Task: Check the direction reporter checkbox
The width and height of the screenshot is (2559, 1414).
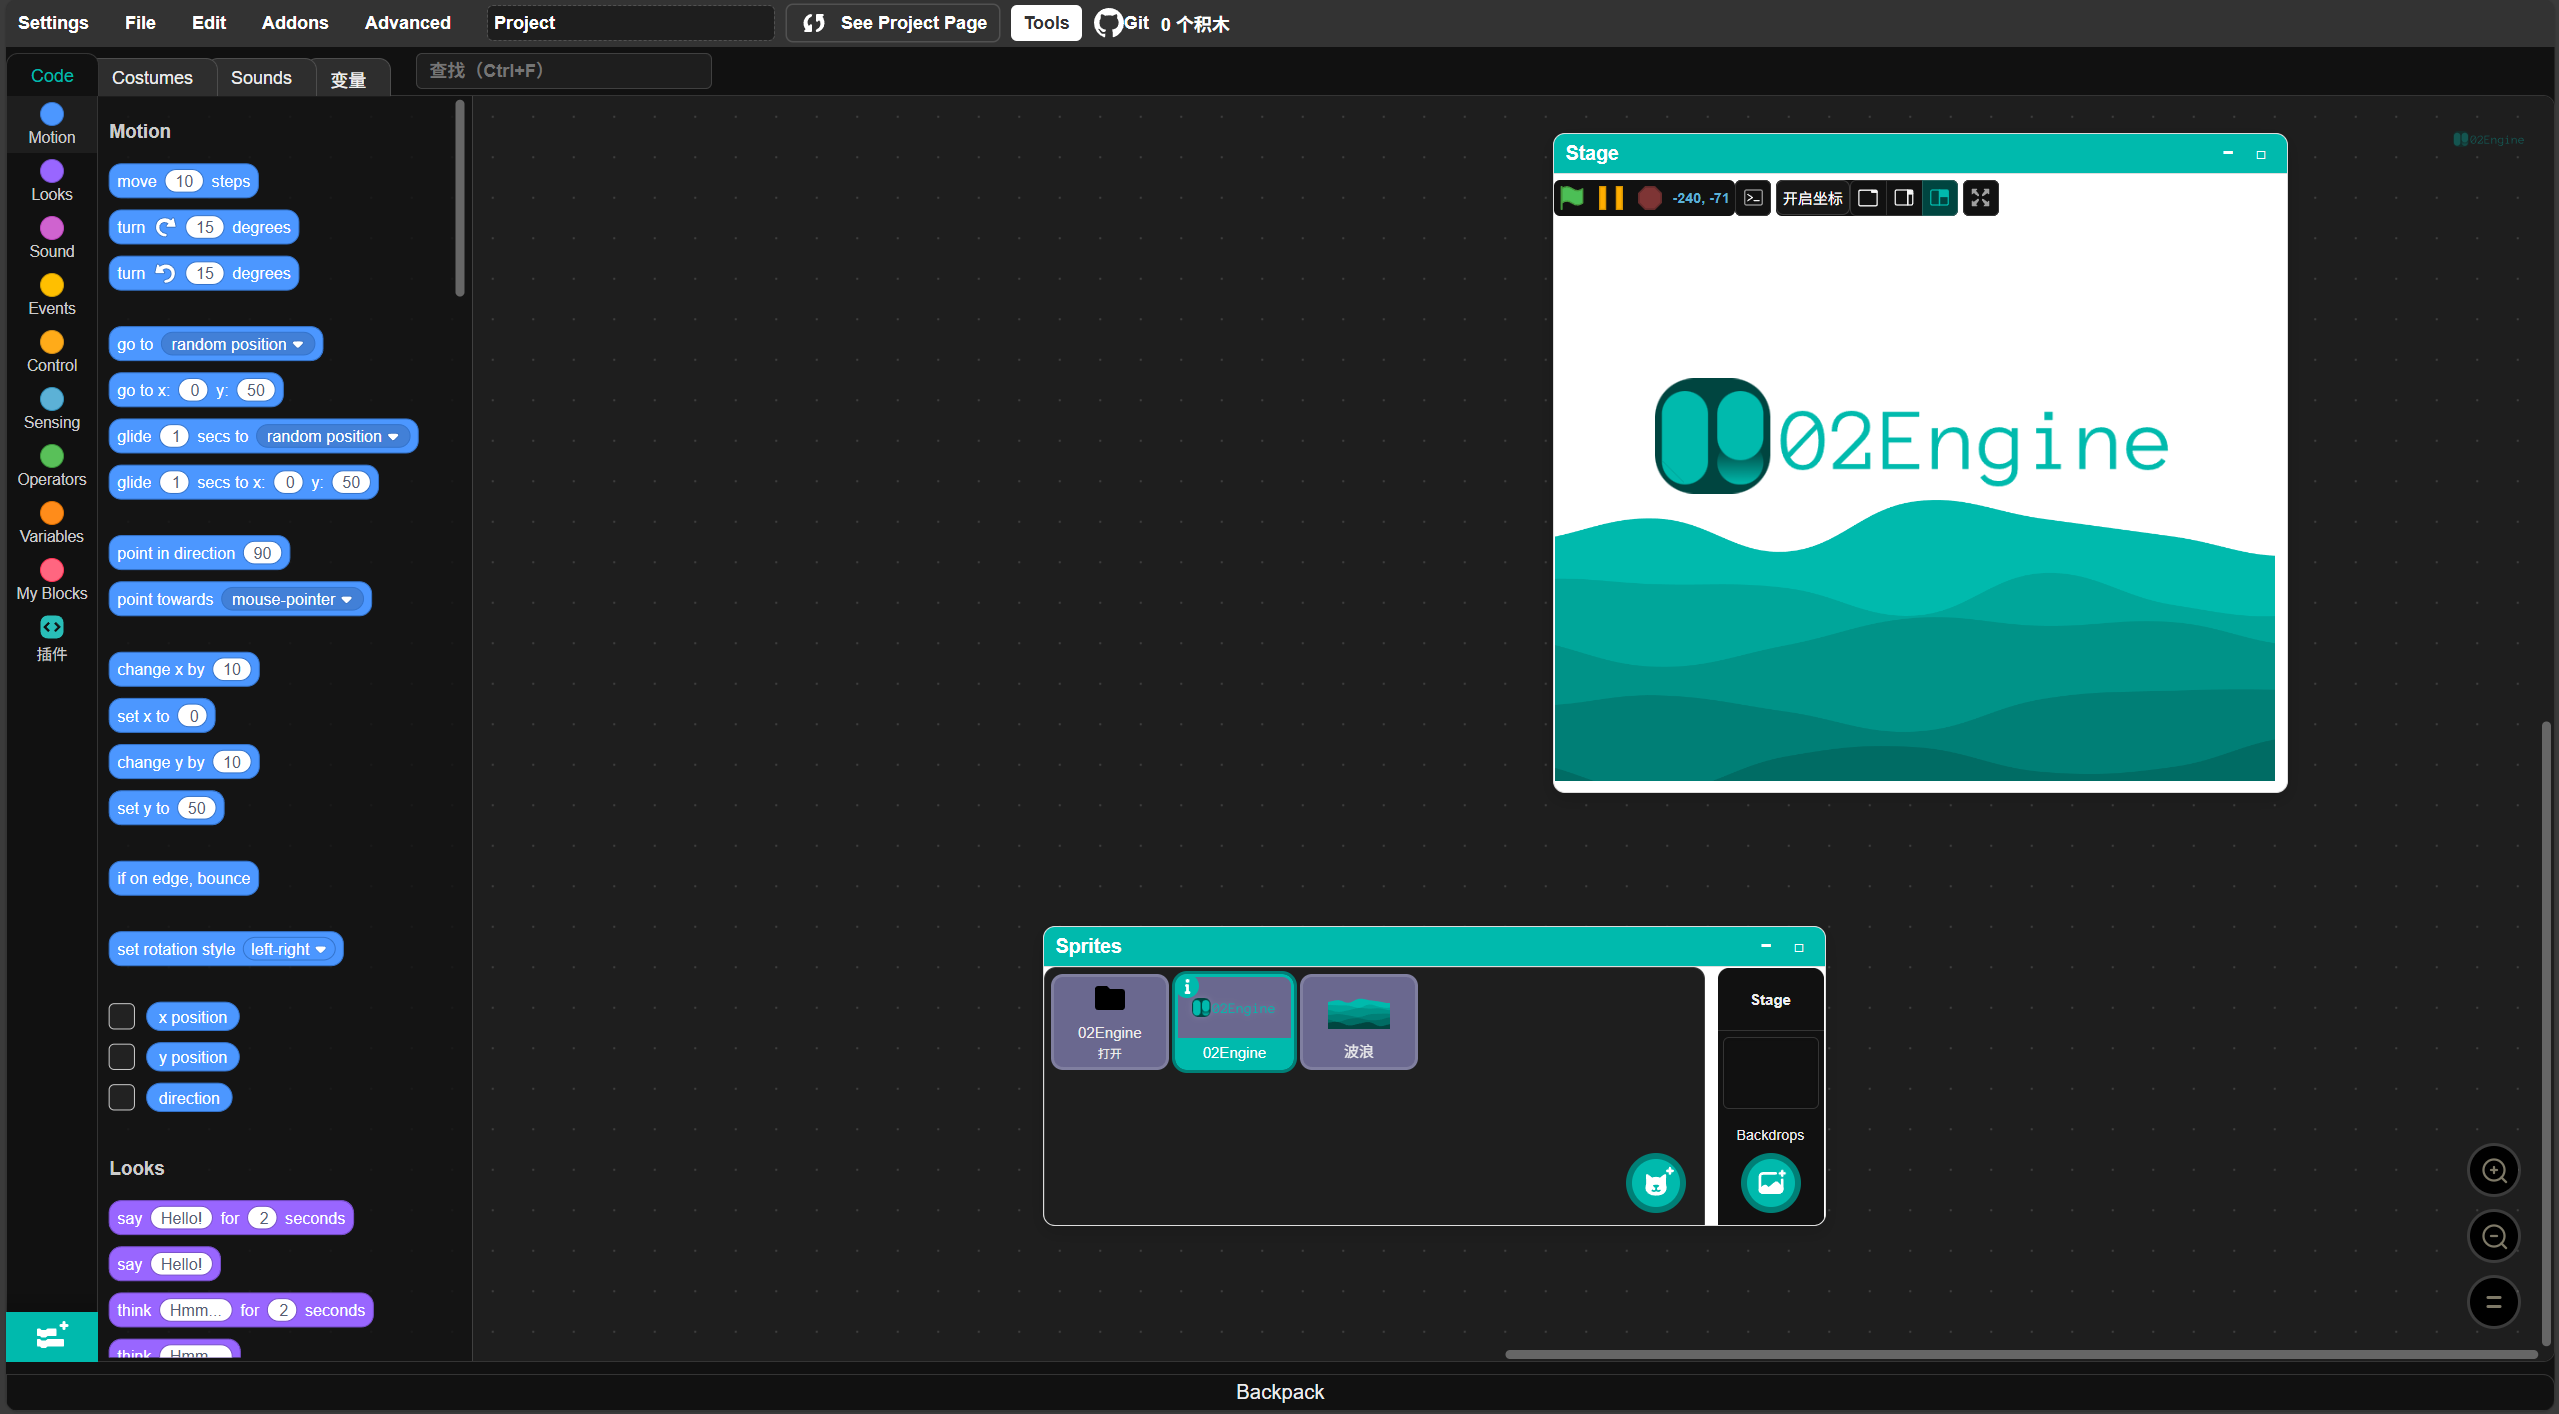Action: click(x=122, y=1098)
